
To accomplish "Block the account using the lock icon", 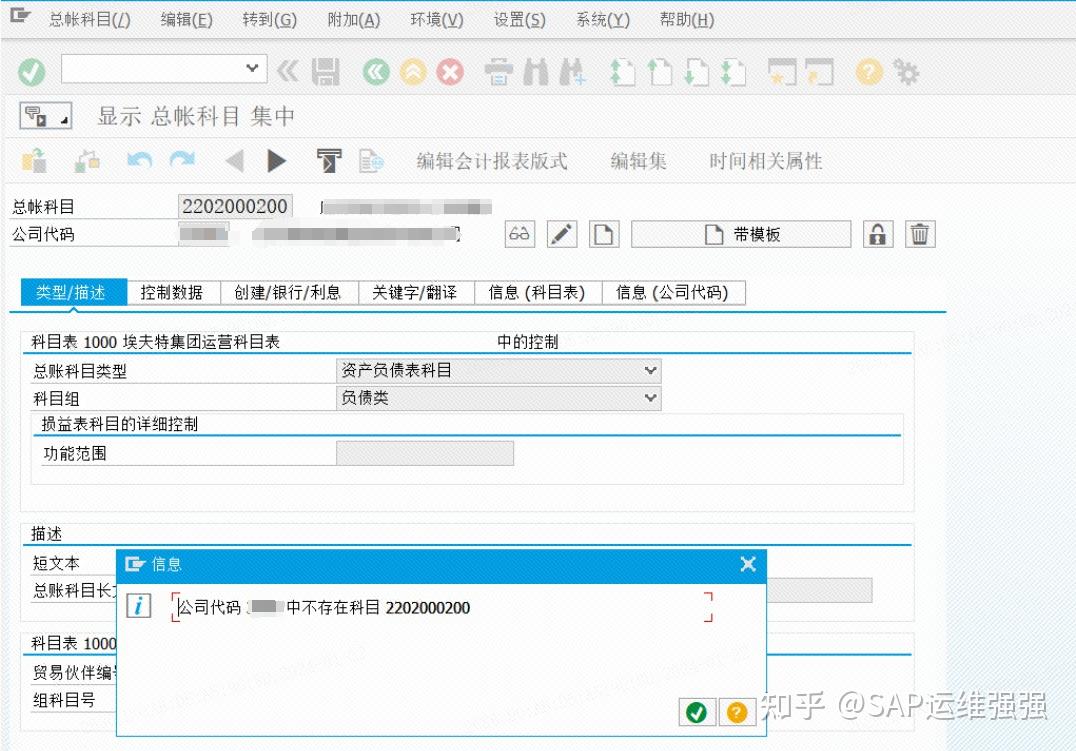I will (x=877, y=234).
